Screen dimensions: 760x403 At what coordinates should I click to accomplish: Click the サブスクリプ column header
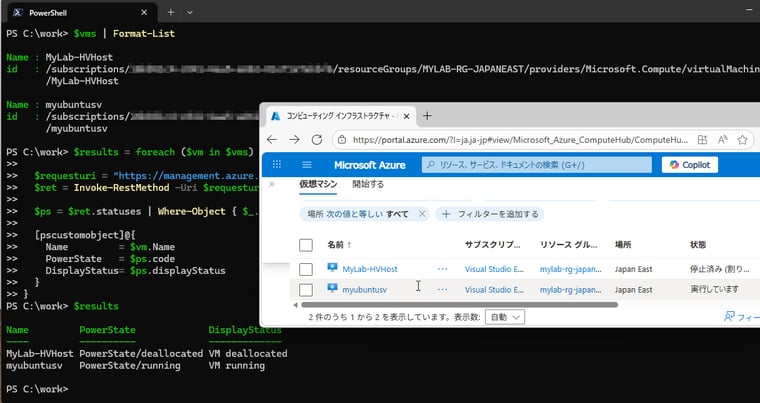(492, 245)
